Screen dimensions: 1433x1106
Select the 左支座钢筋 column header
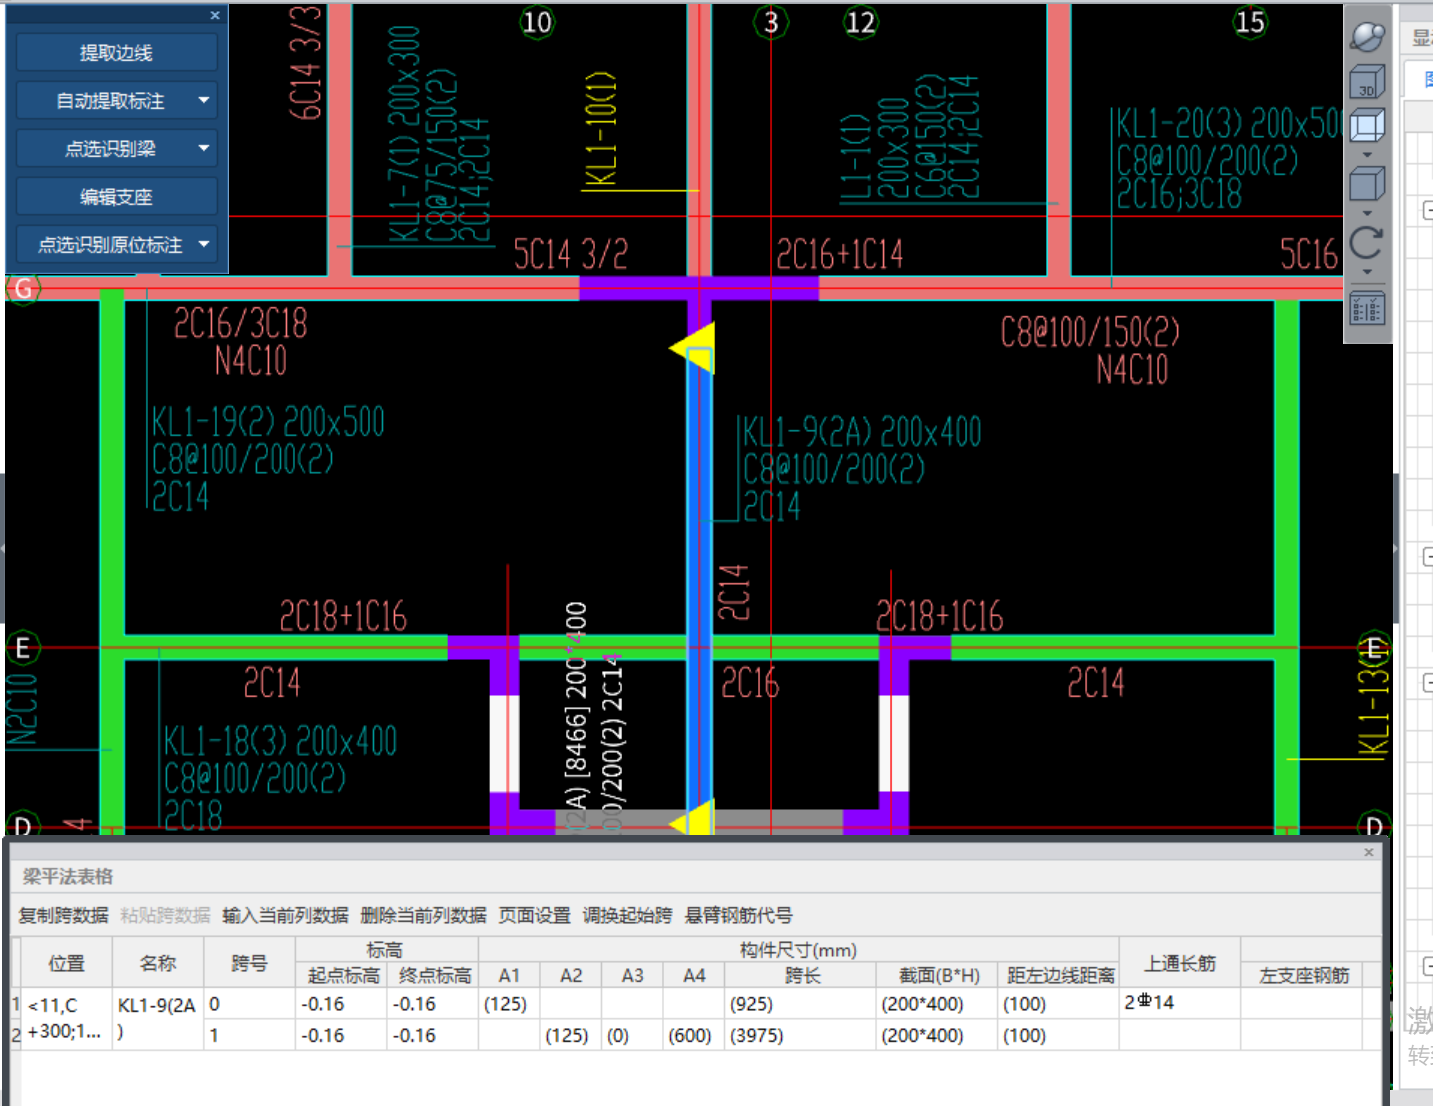1303,975
